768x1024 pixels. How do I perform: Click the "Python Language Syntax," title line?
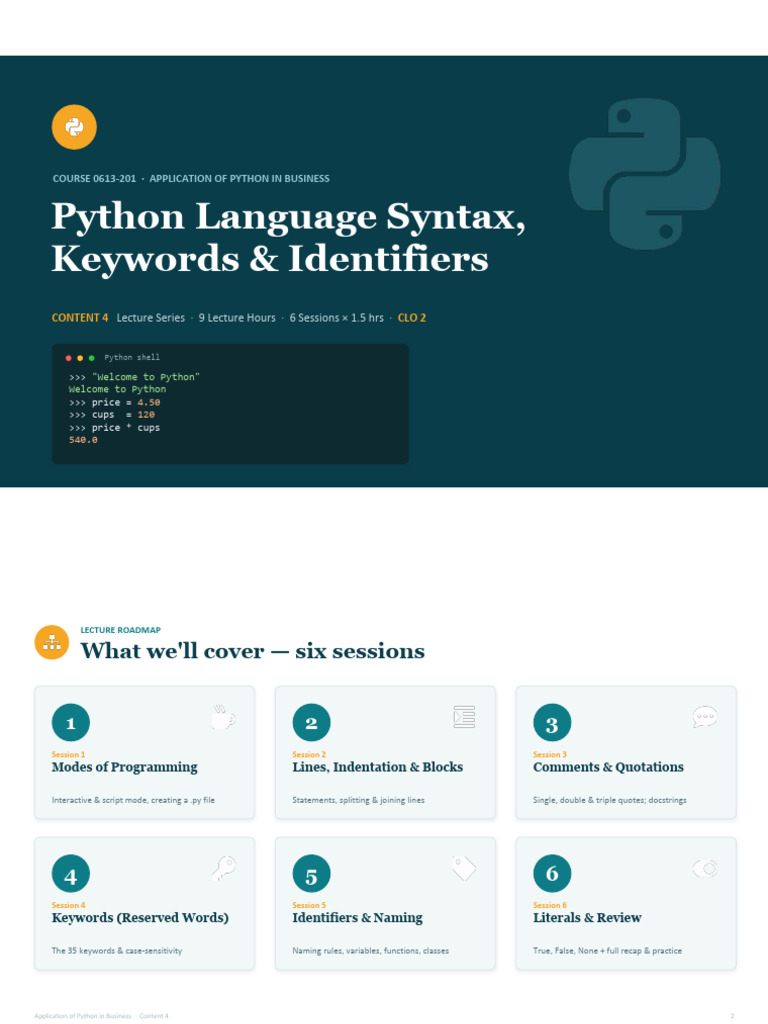pos(288,216)
